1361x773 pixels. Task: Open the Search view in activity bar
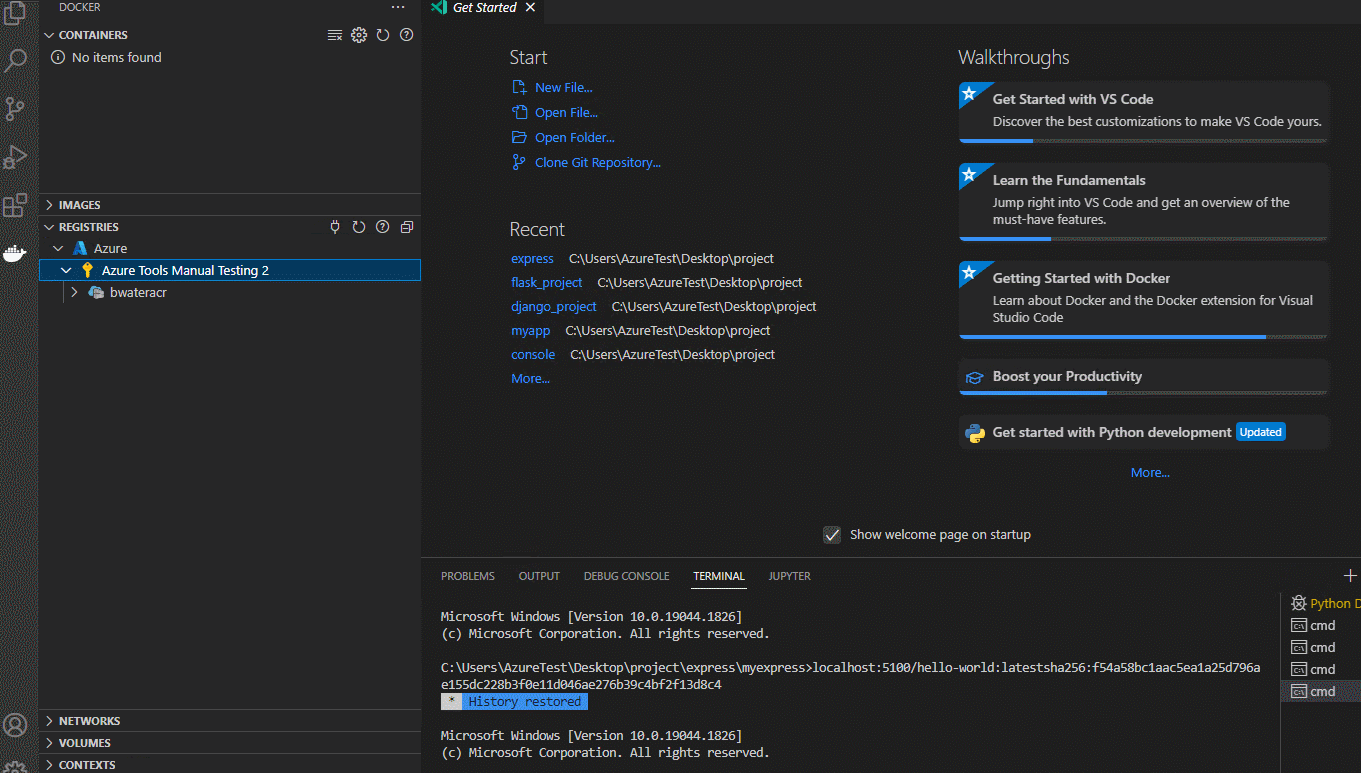coord(15,61)
